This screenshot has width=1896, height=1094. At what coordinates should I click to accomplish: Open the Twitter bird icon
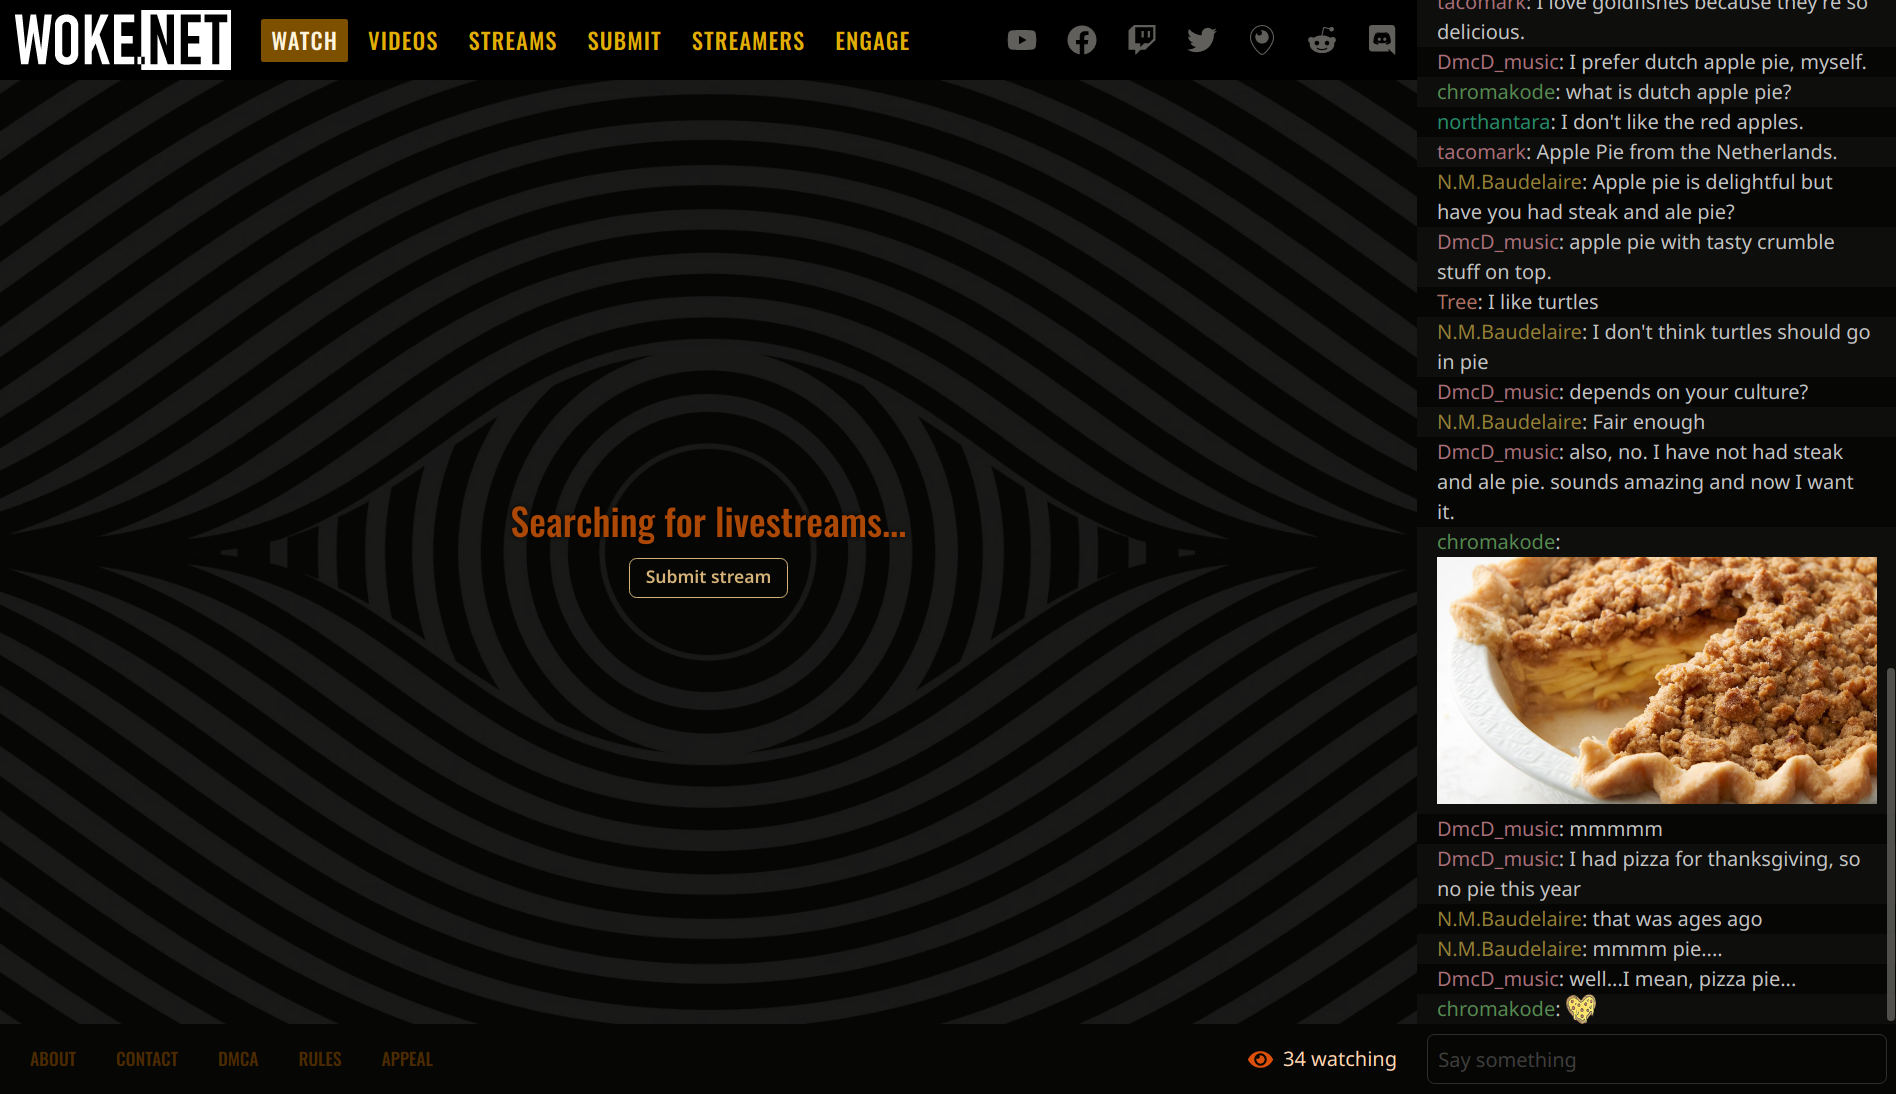[x=1201, y=40]
